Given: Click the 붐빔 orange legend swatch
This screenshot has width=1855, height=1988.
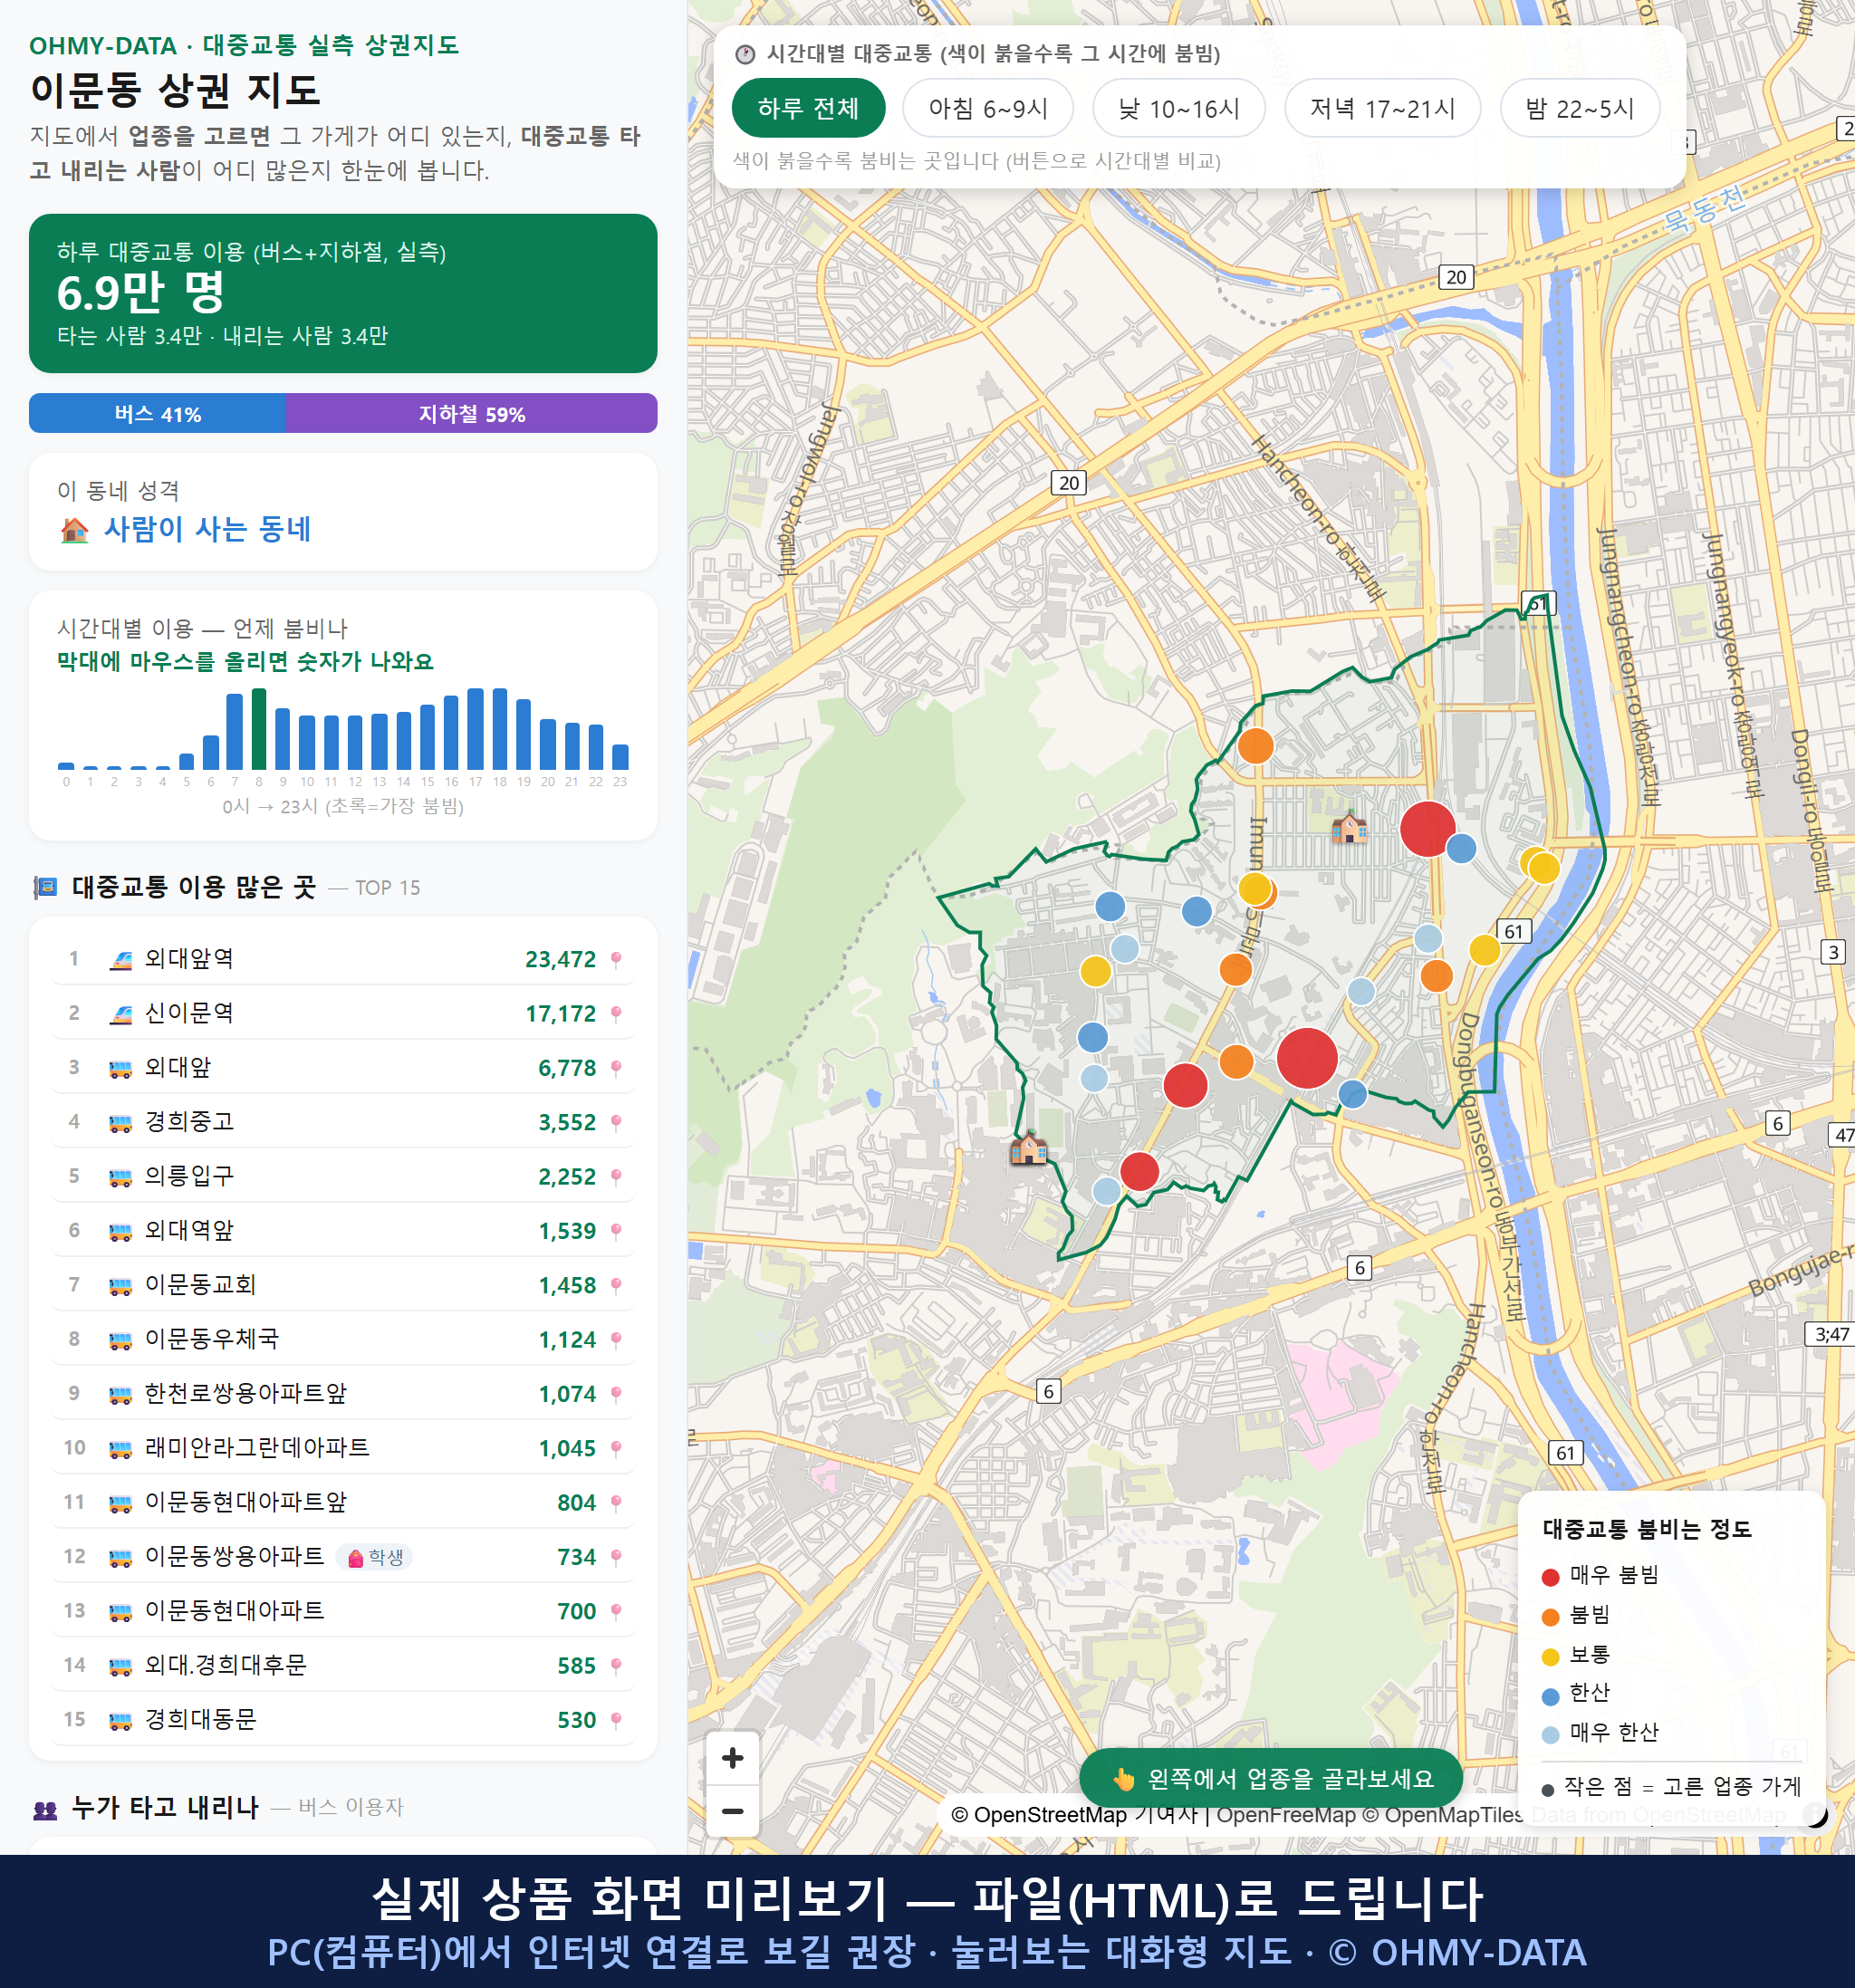Looking at the screenshot, I should [x=1550, y=1617].
